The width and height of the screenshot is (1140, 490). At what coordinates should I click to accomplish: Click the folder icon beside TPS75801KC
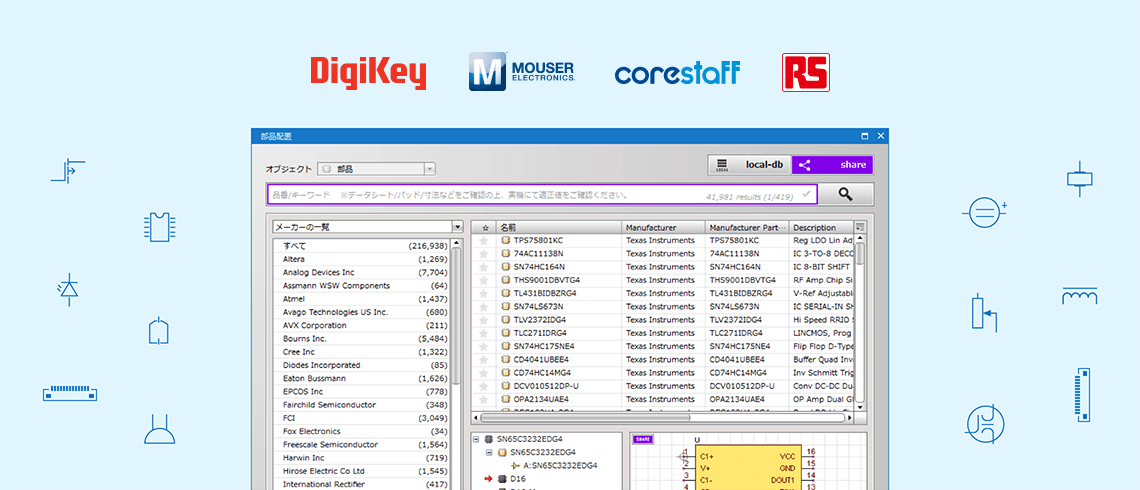point(505,240)
